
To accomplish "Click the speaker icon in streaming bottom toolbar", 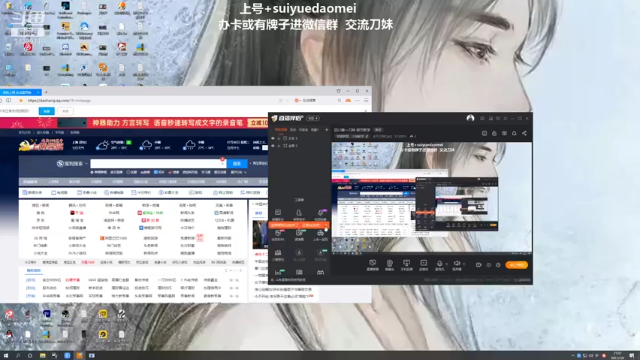I will coord(457,263).
